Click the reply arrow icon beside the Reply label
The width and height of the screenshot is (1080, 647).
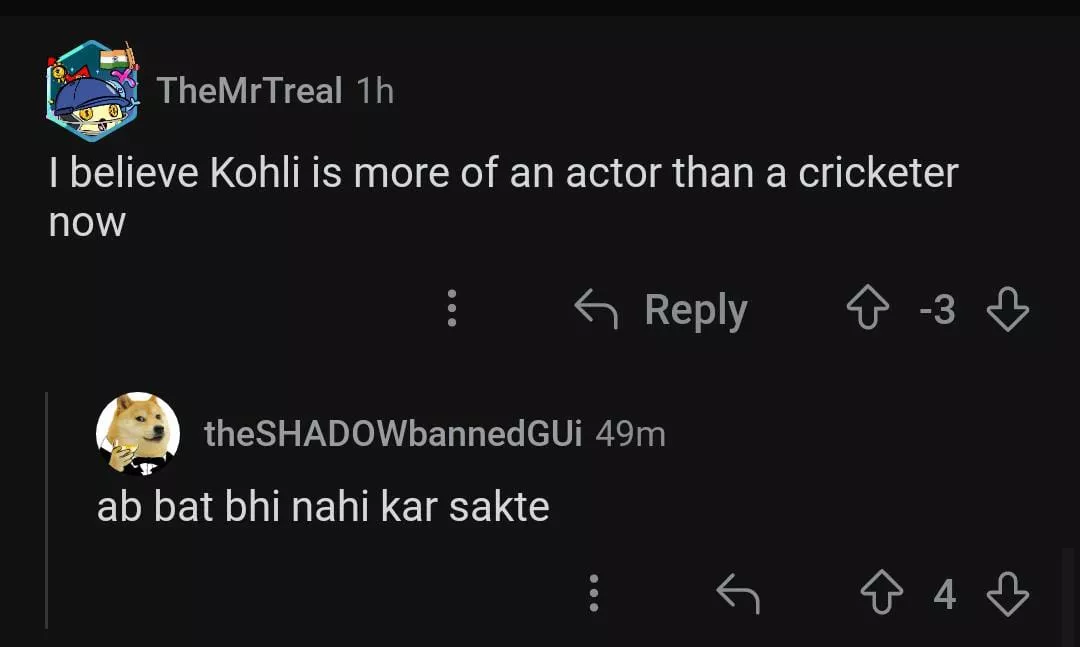pos(596,310)
